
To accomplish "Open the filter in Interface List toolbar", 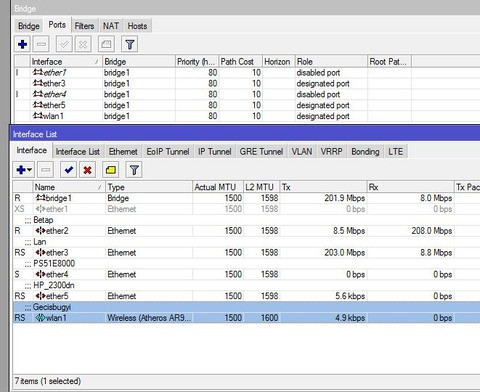I will pyautogui.click(x=134, y=170).
